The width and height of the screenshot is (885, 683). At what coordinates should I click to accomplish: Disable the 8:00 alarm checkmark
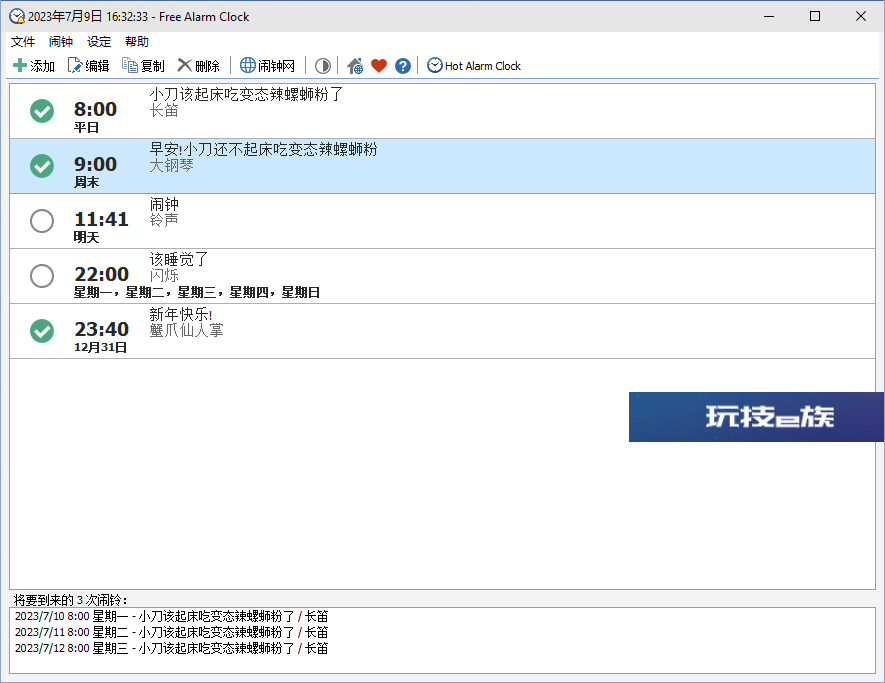(x=42, y=111)
